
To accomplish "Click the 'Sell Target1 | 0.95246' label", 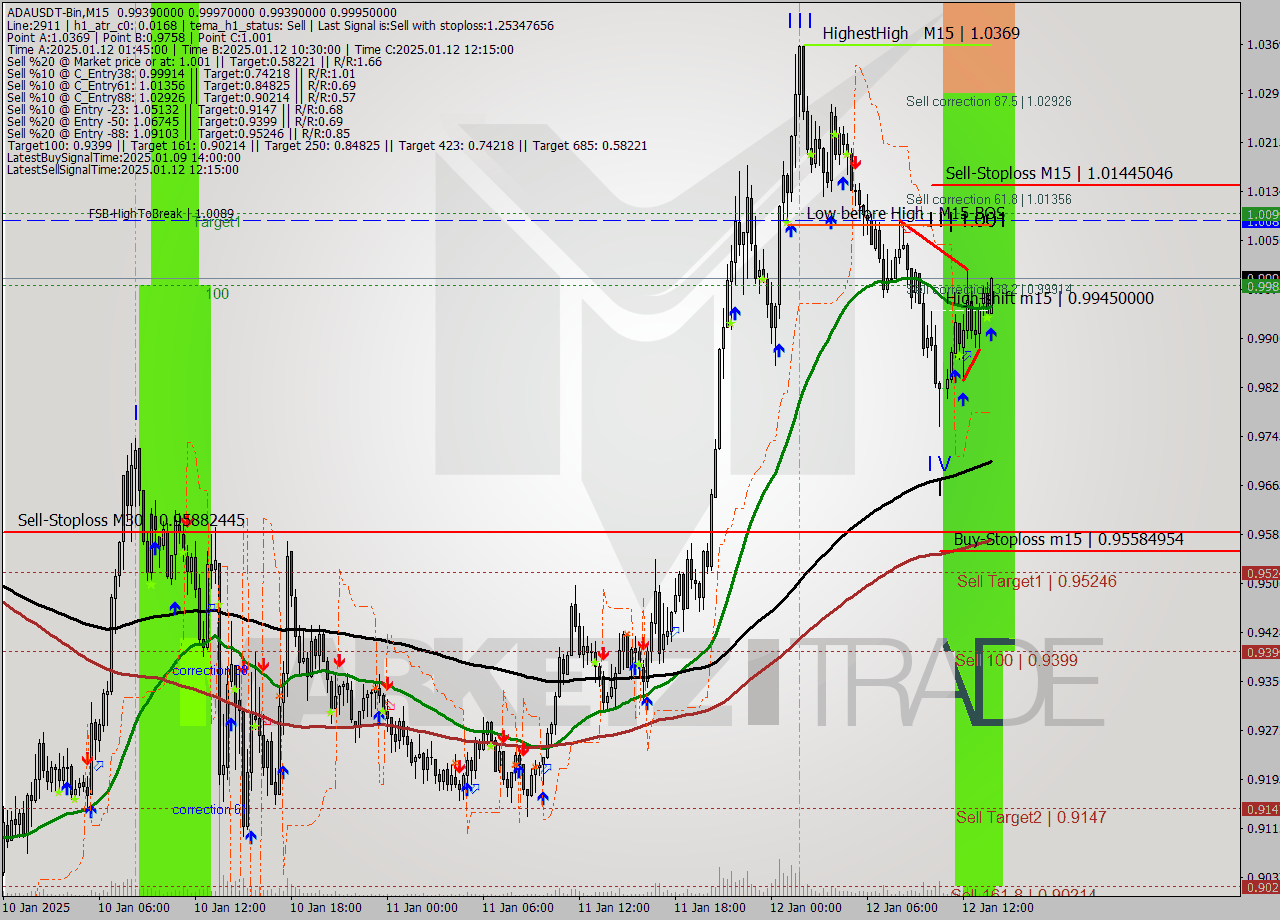I will tap(1036, 581).
